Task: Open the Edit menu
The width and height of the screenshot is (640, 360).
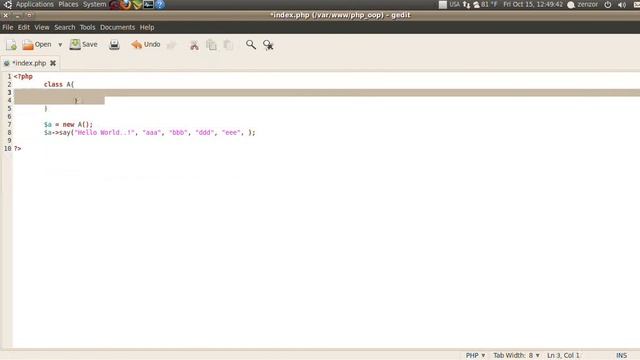Action: coord(24,27)
